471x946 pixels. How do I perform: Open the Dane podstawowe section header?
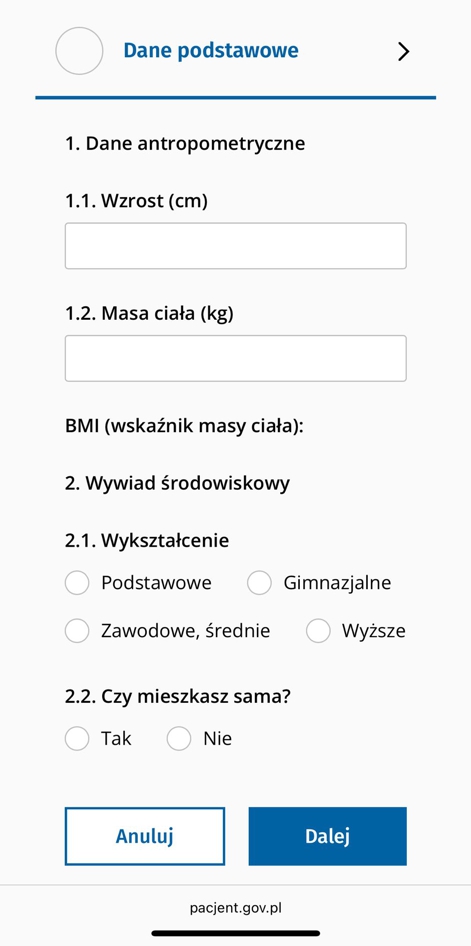click(x=211, y=51)
